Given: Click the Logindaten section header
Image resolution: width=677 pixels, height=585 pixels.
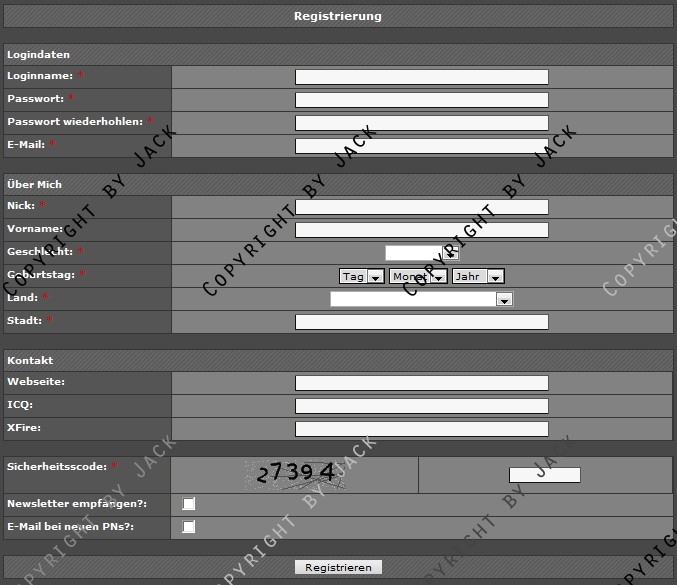Looking at the screenshot, I should click(338, 55).
